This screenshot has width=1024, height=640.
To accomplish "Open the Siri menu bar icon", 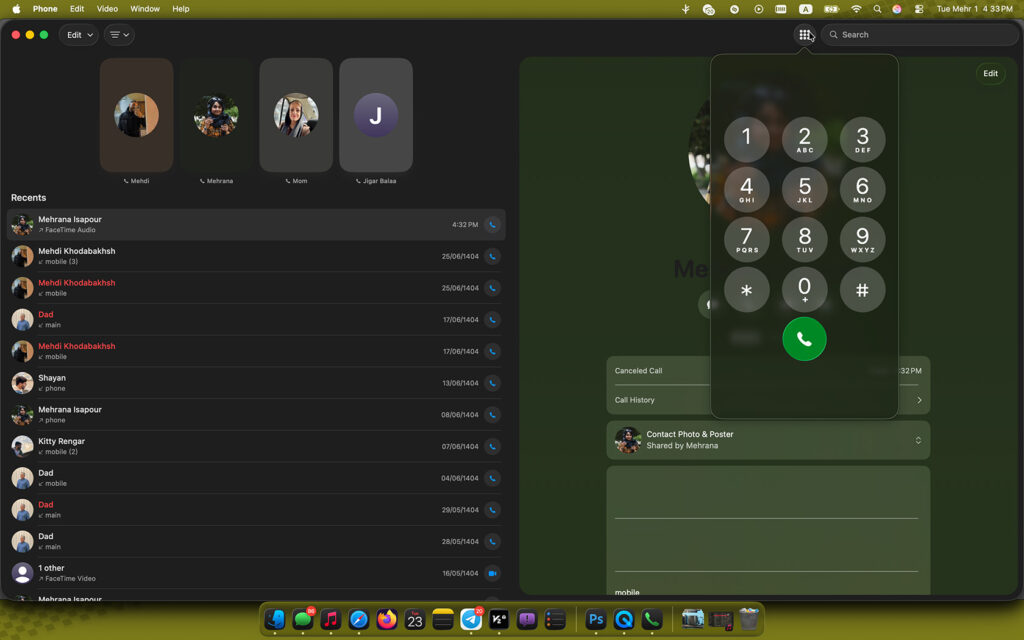I will (x=897, y=9).
